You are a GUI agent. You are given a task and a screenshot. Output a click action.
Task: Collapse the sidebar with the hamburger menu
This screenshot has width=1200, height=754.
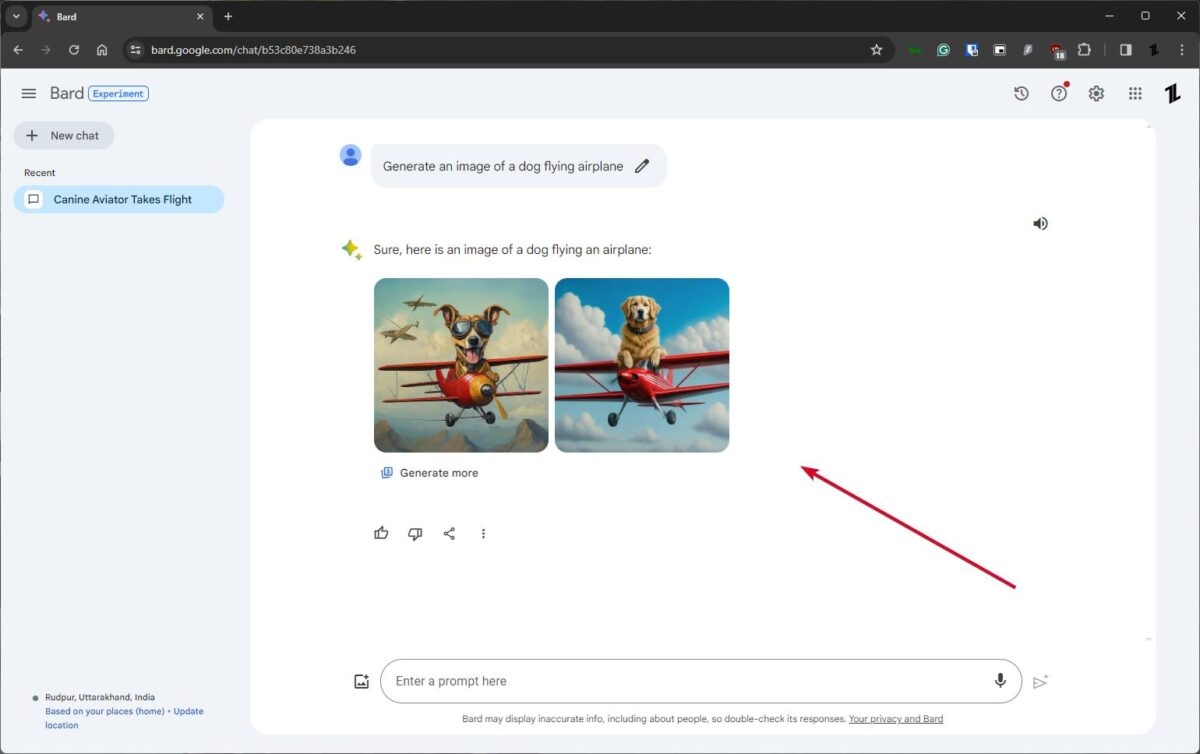[x=28, y=93]
